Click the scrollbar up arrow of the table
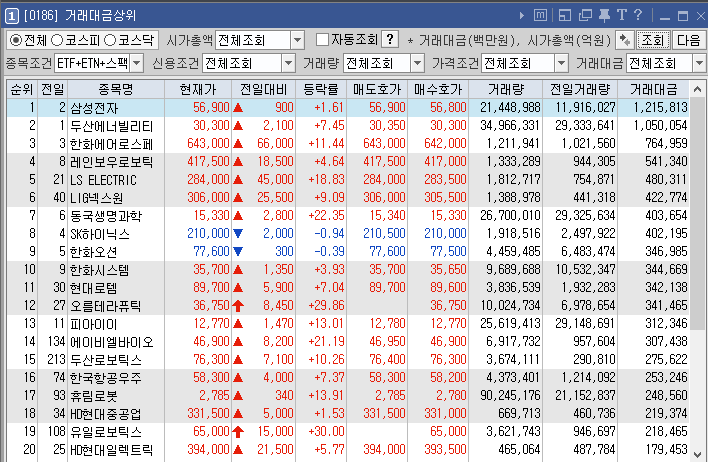Image resolution: width=708 pixels, height=462 pixels. tap(698, 89)
